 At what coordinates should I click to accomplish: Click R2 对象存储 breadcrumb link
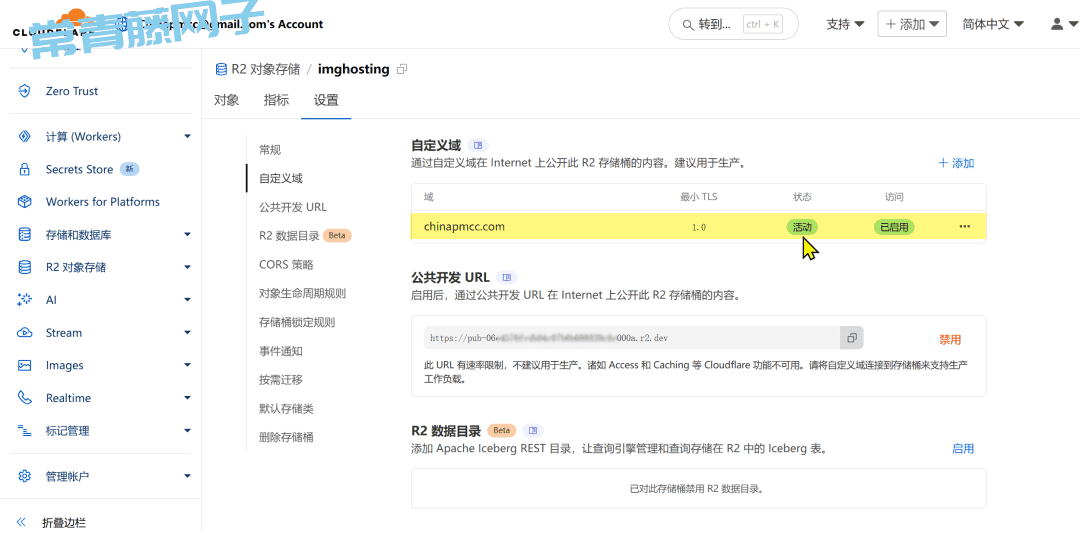265,69
